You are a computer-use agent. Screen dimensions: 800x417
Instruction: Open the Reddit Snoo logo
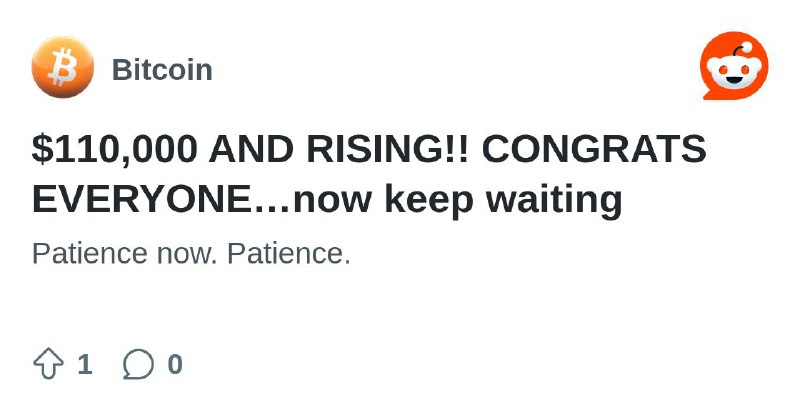coord(734,66)
